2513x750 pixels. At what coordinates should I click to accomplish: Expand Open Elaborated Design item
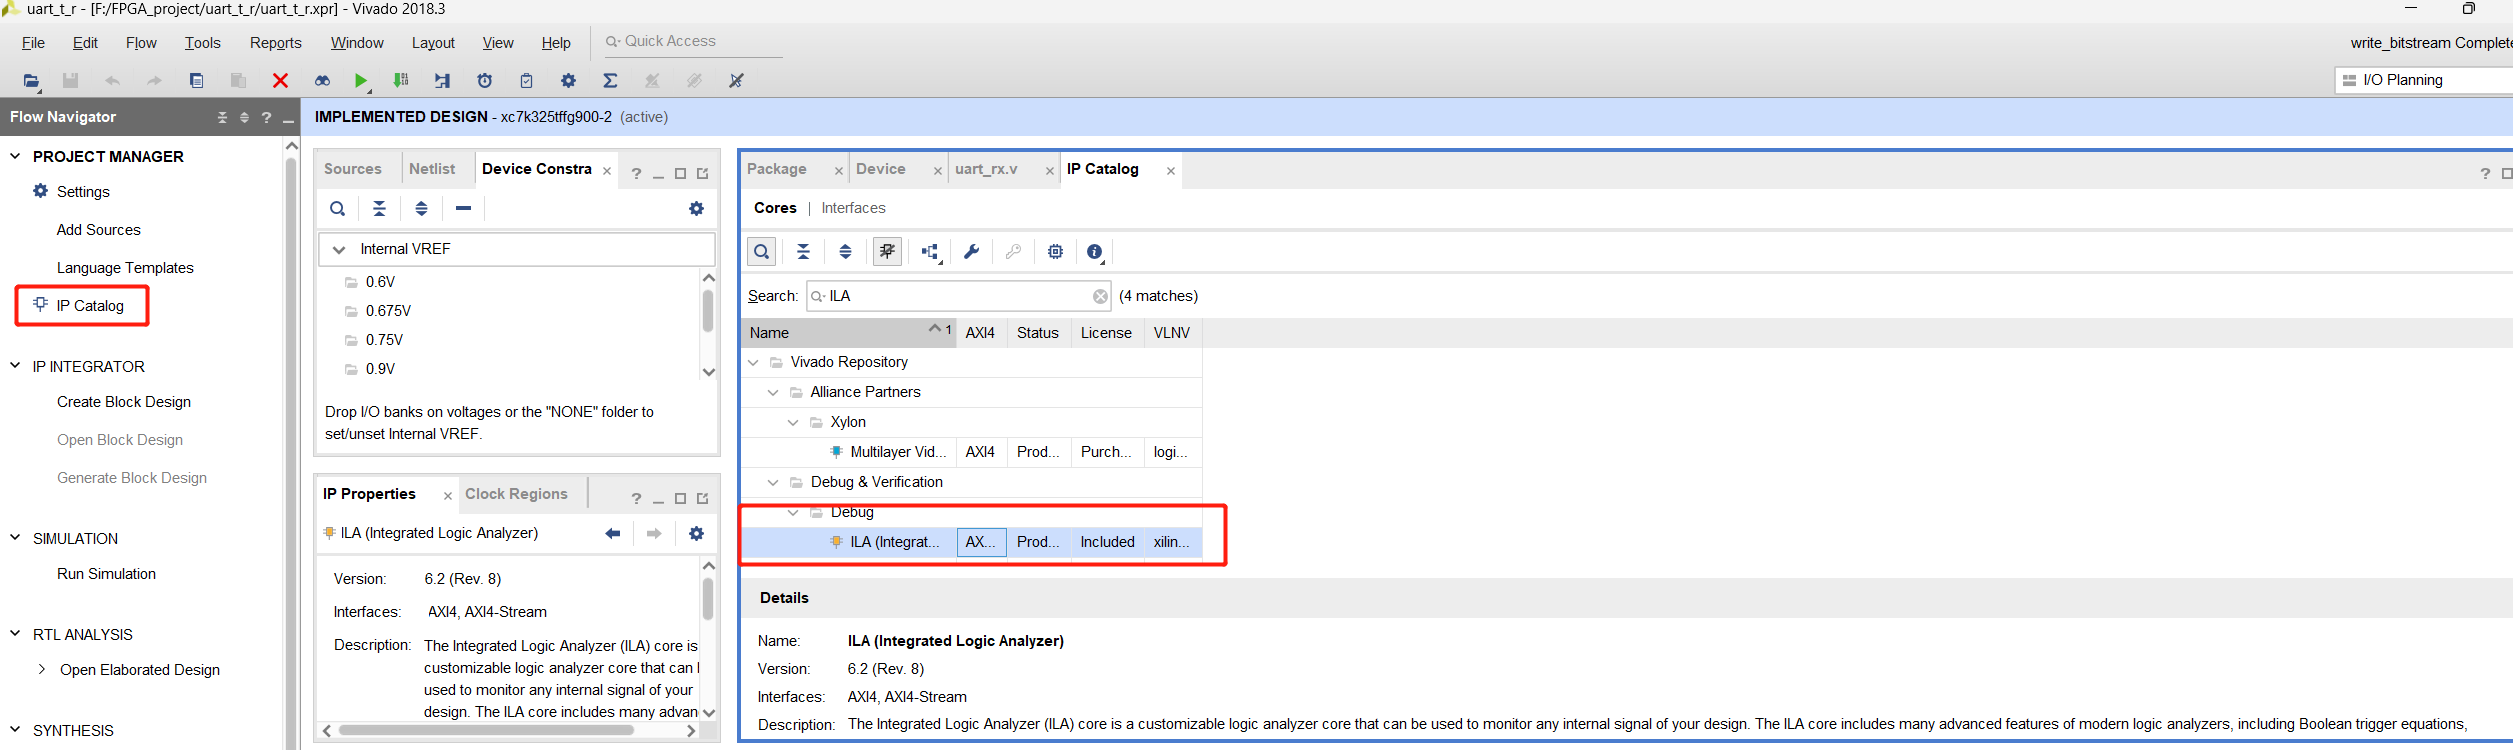41,669
